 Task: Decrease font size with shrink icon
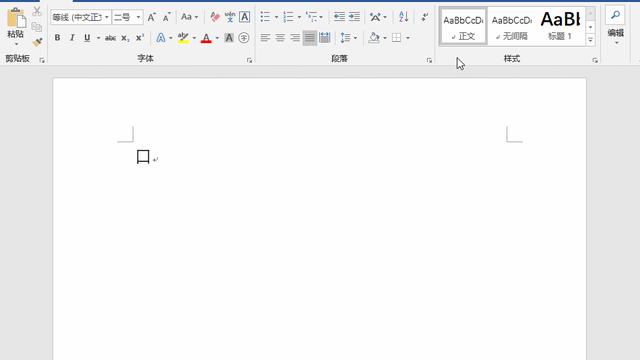tap(166, 17)
